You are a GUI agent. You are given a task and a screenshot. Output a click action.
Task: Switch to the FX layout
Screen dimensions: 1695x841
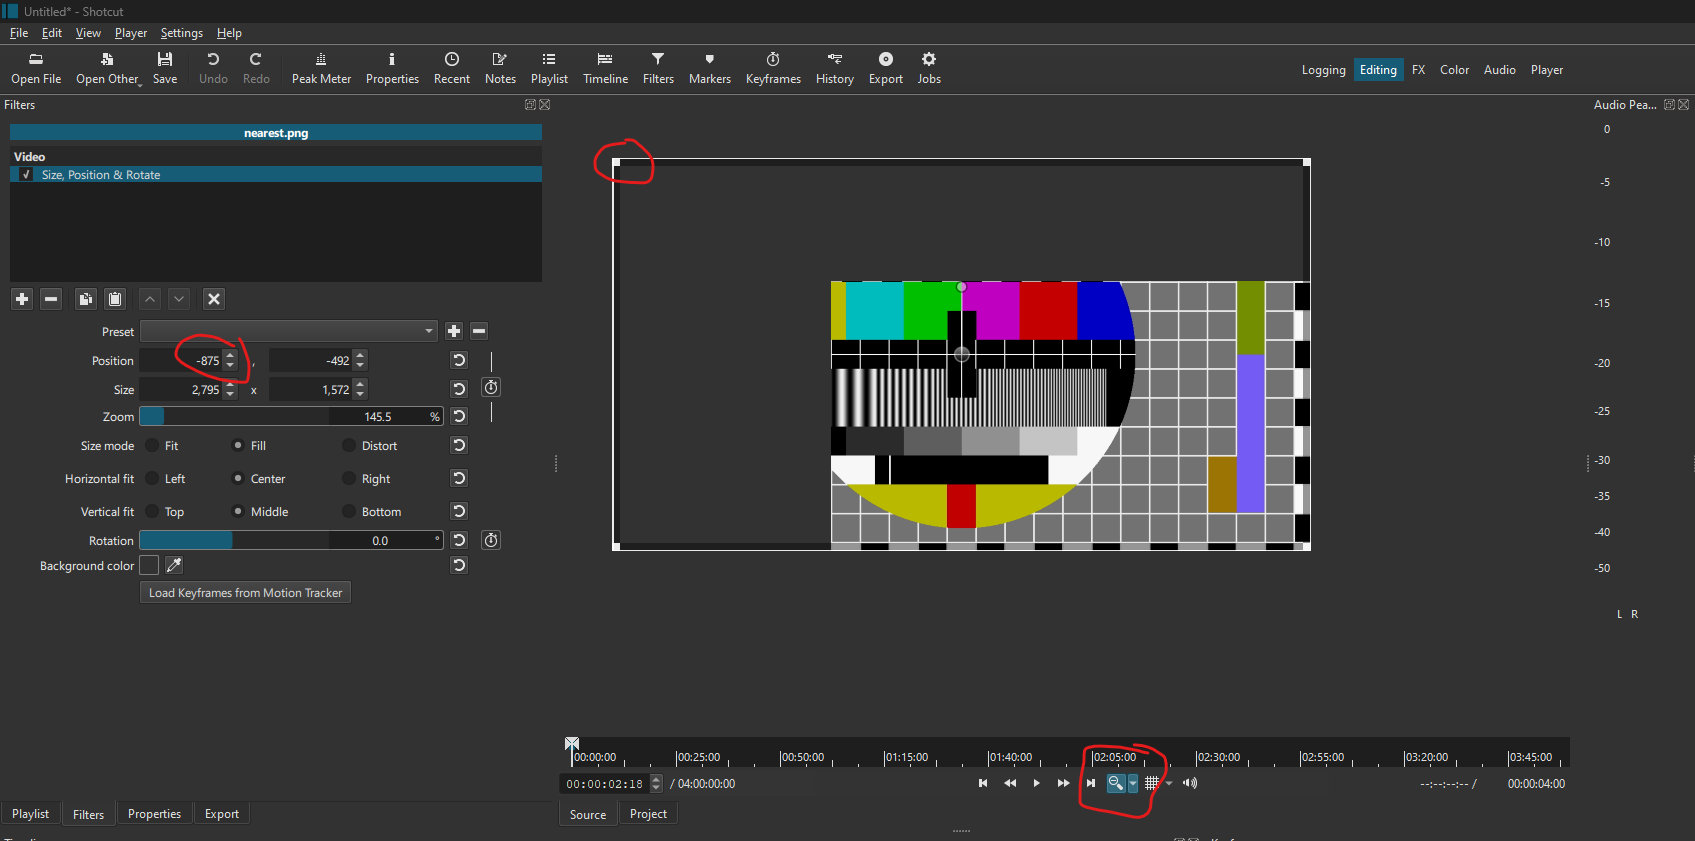pos(1418,70)
